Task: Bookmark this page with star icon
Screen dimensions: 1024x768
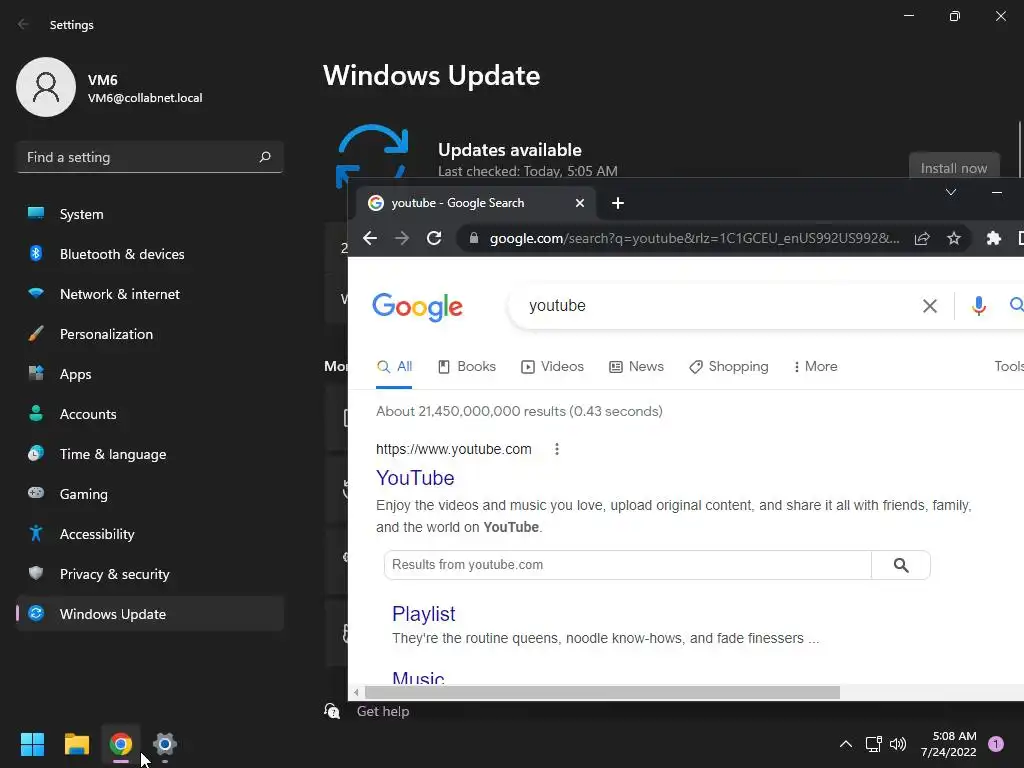Action: coord(954,238)
